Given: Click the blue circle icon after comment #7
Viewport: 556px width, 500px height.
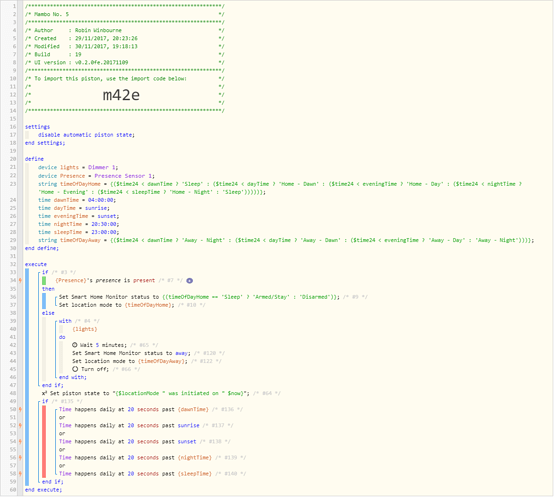Looking at the screenshot, I should point(190,282).
